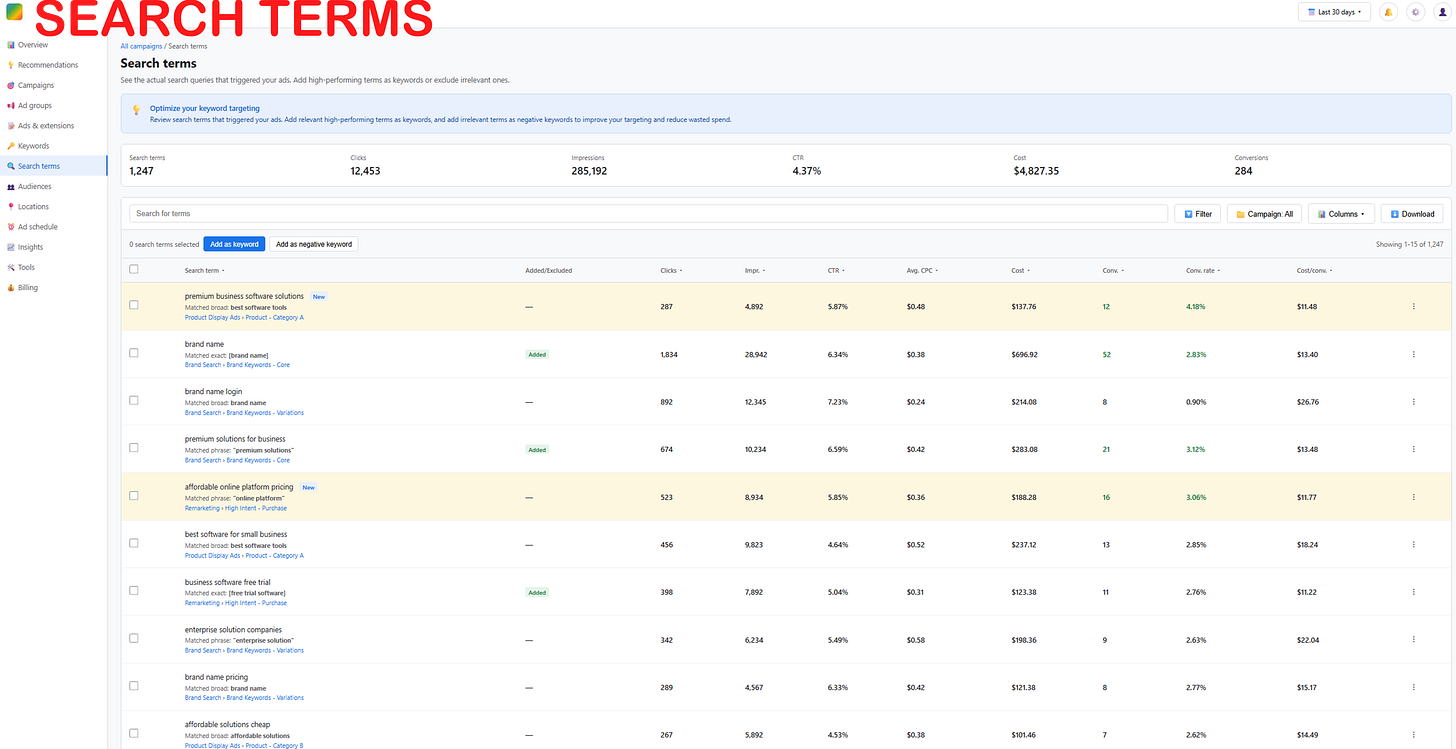Sort by Avg. CPC column
The height and width of the screenshot is (749, 1456).
pyautogui.click(x=922, y=270)
